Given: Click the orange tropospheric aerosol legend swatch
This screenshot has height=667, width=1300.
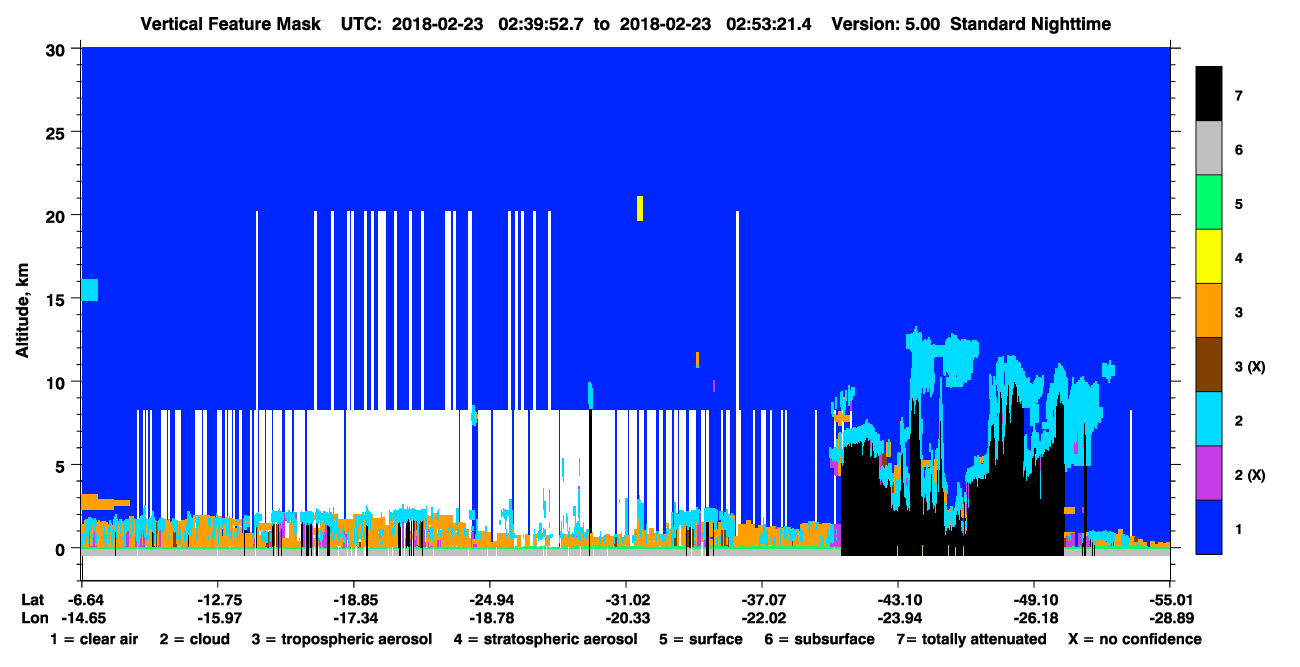Looking at the screenshot, I should click(1209, 311).
